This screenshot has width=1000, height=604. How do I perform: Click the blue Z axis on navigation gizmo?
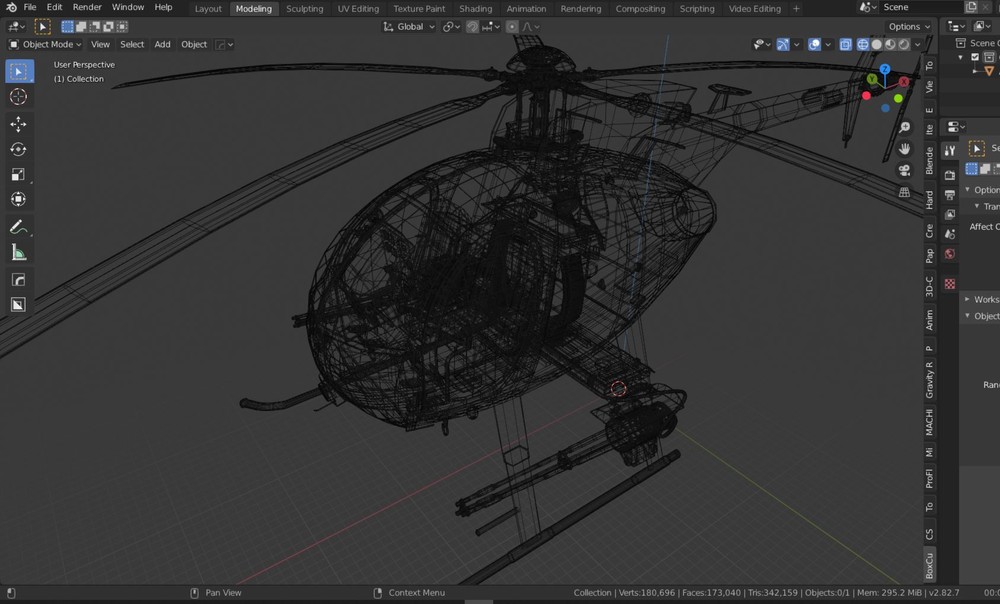click(x=885, y=70)
